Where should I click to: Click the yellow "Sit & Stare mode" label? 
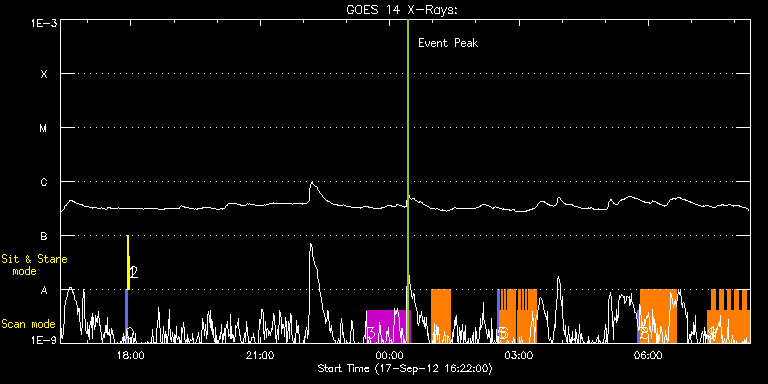34,264
